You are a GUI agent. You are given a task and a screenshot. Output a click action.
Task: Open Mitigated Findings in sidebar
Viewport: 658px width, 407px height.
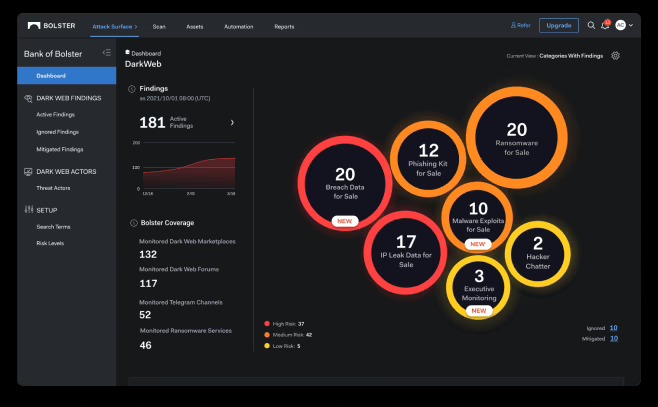pyautogui.click(x=60, y=149)
